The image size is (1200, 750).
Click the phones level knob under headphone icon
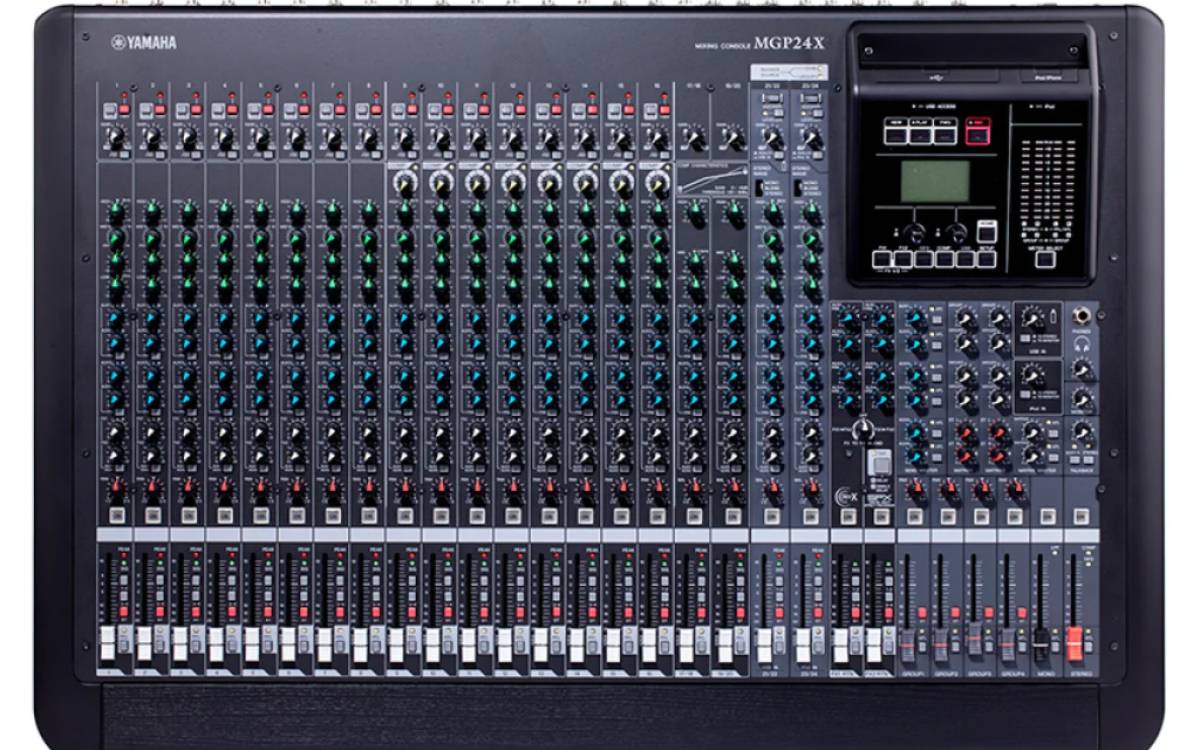coord(1080,371)
